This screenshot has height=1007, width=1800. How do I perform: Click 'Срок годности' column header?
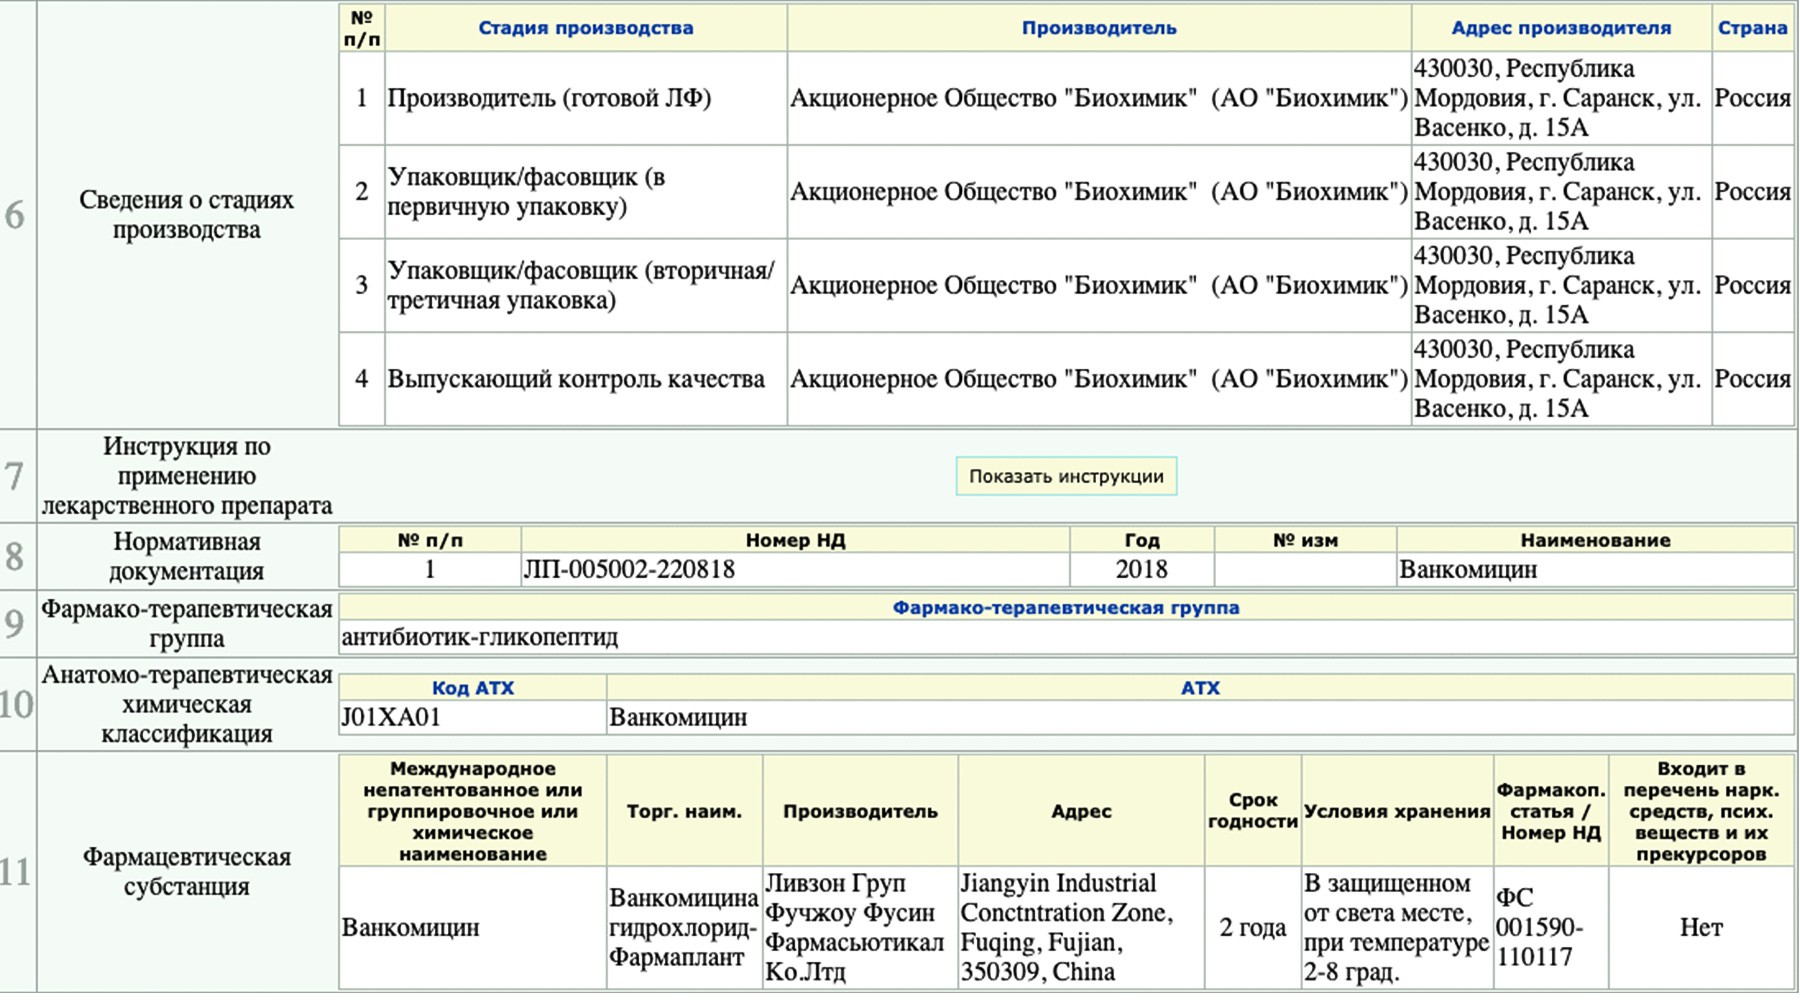pyautogui.click(x=1253, y=811)
